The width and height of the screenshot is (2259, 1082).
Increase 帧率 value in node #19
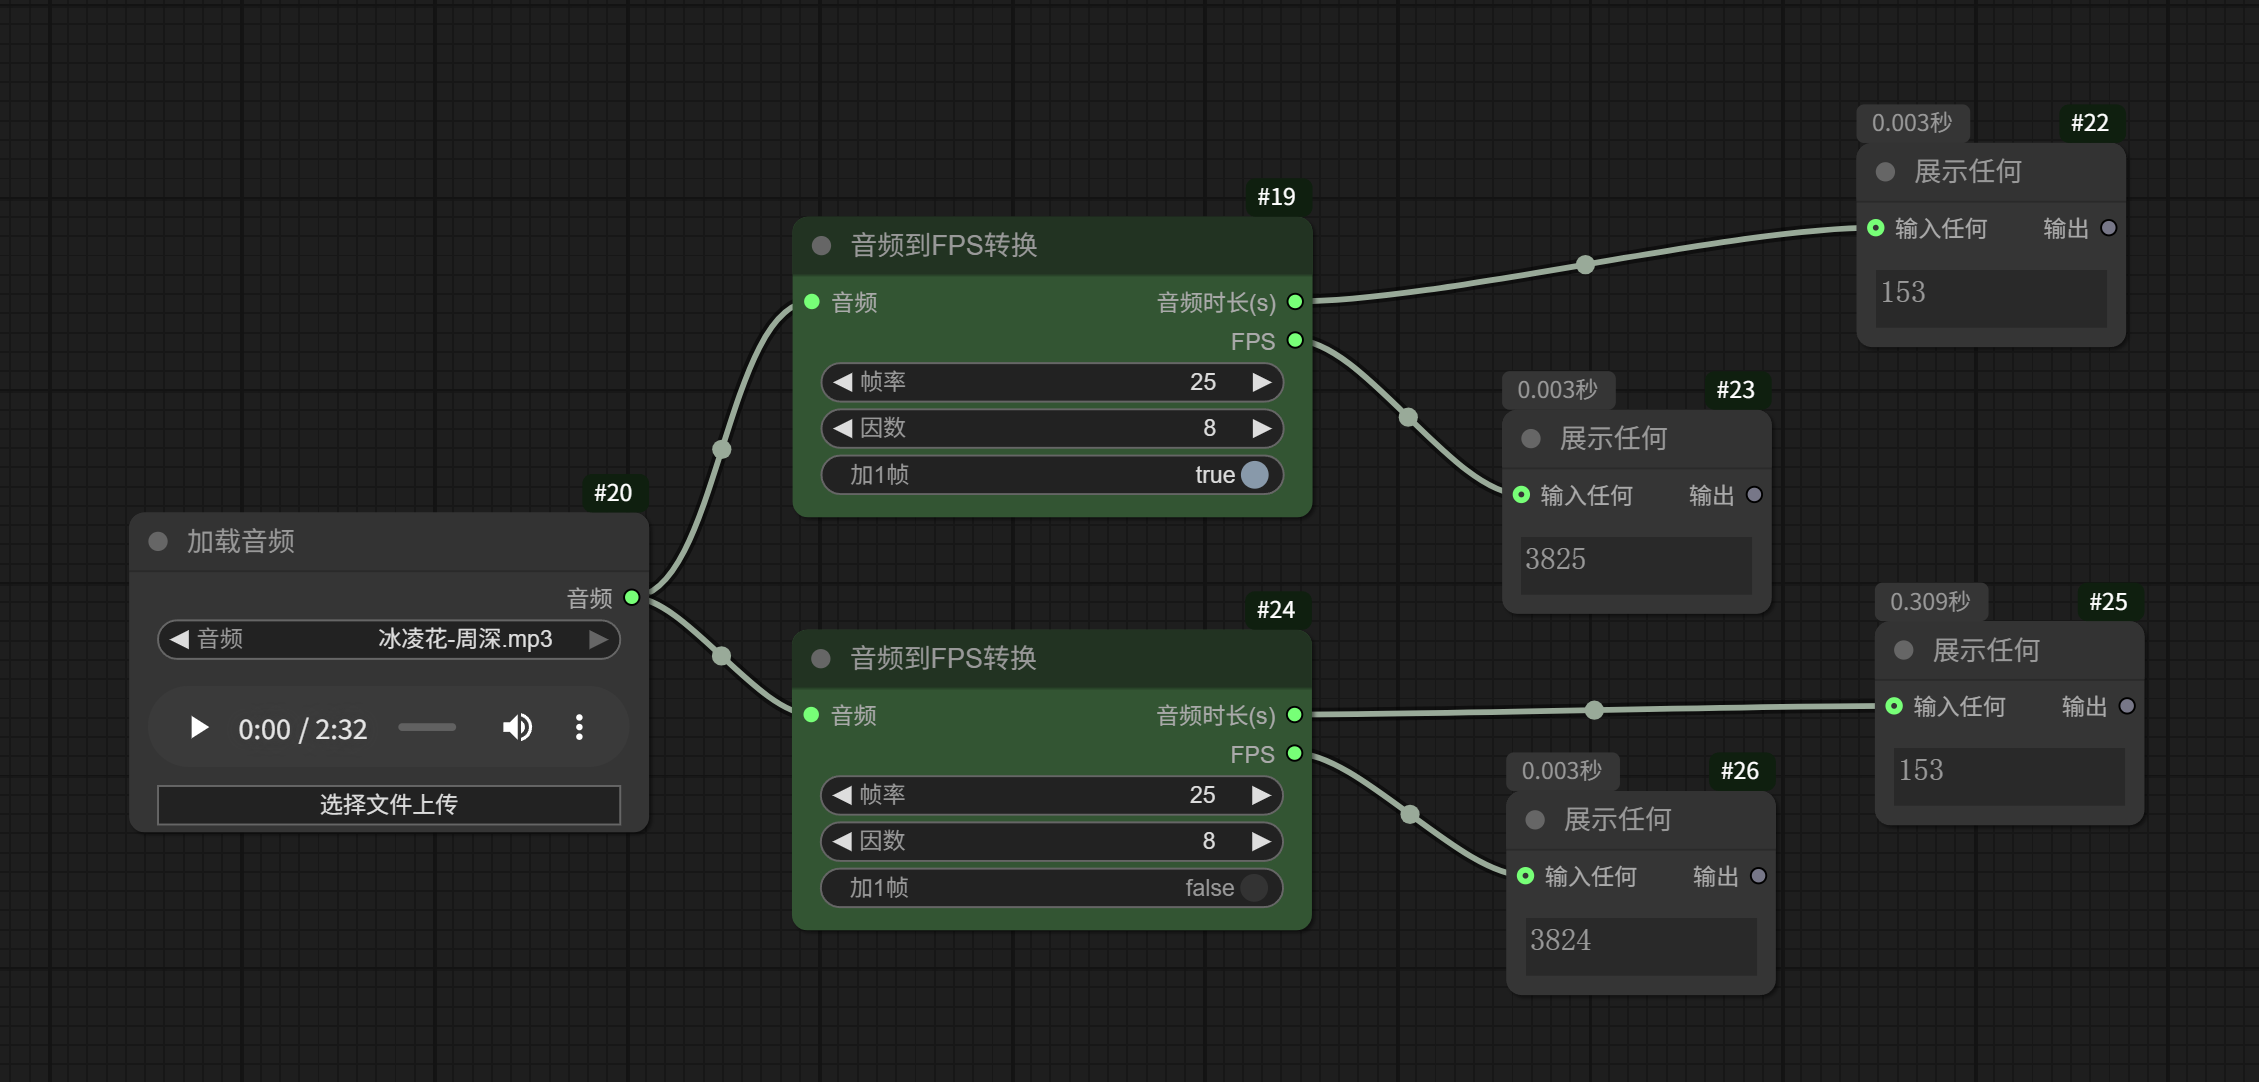pyautogui.click(x=1262, y=382)
